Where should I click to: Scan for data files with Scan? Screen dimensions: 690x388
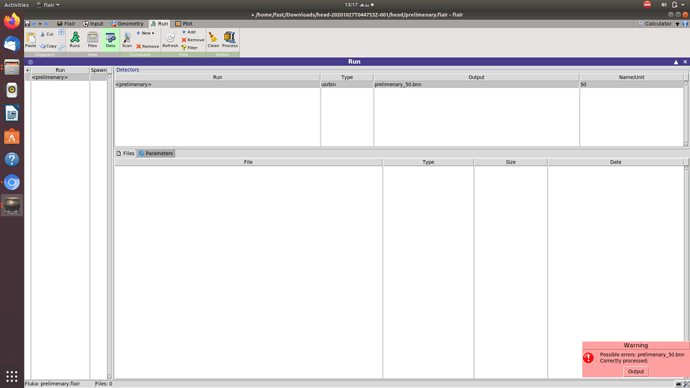[x=127, y=40]
